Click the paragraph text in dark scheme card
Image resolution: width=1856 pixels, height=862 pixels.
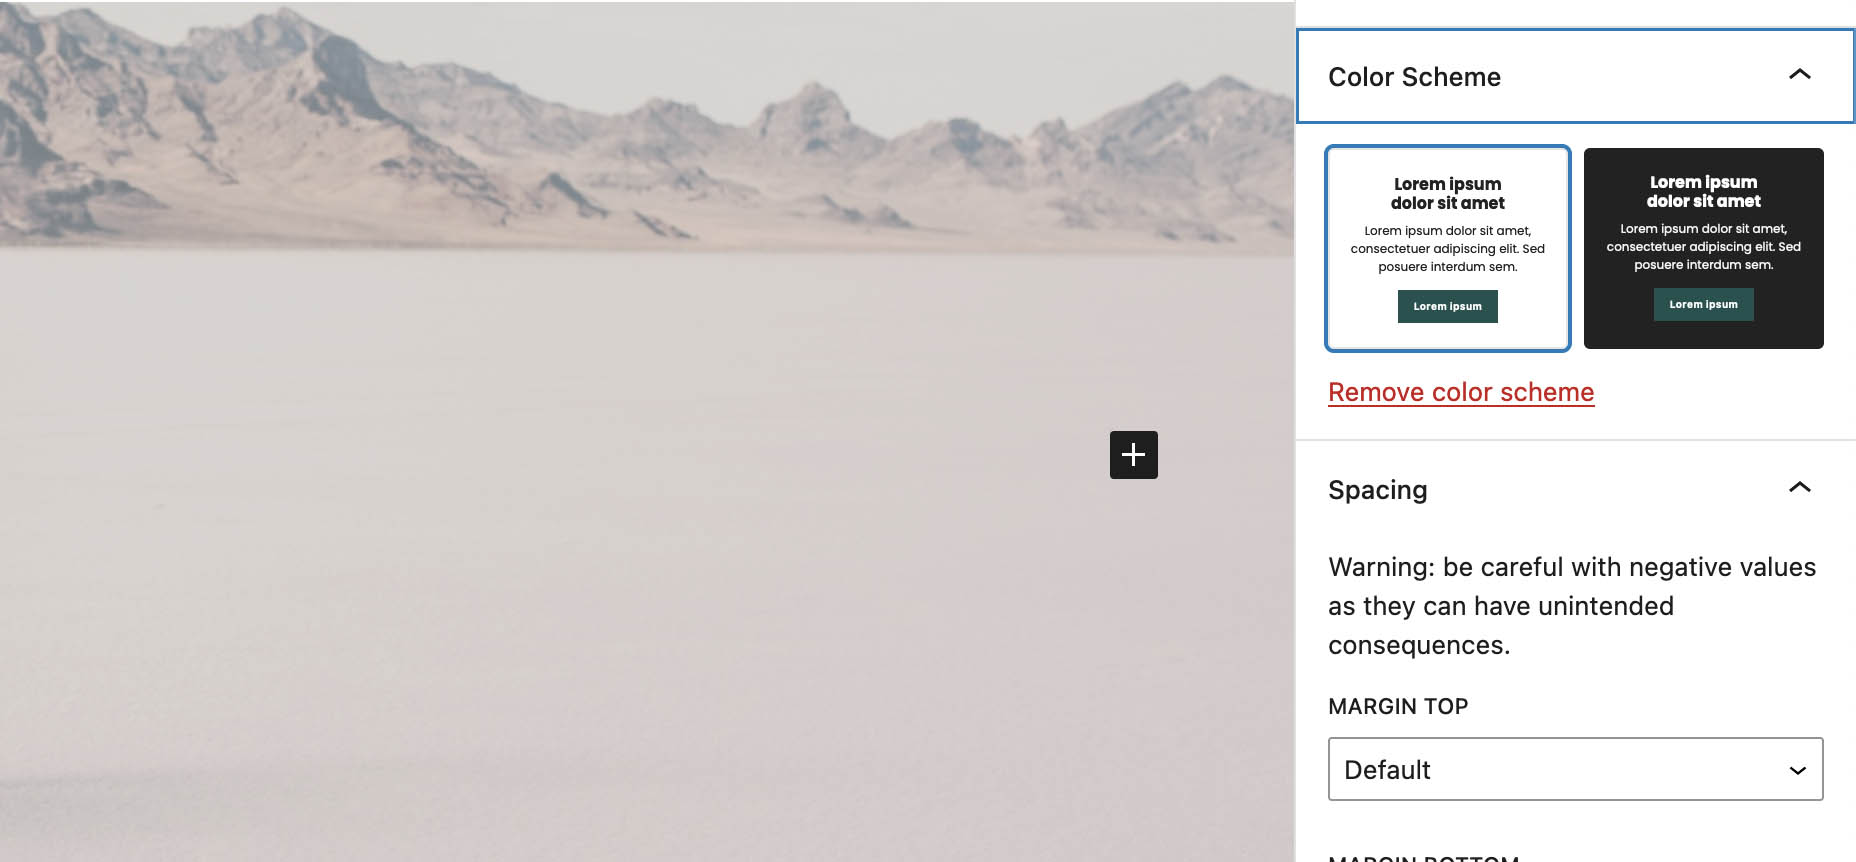[x=1703, y=247]
